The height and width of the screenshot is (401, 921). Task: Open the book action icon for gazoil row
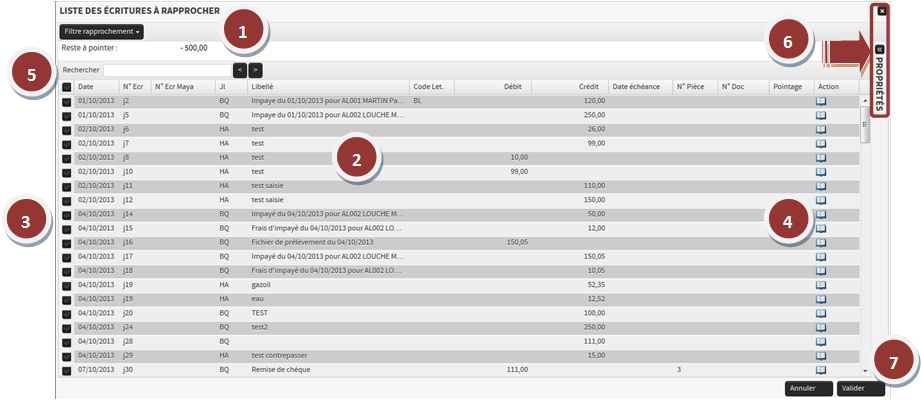pos(821,285)
